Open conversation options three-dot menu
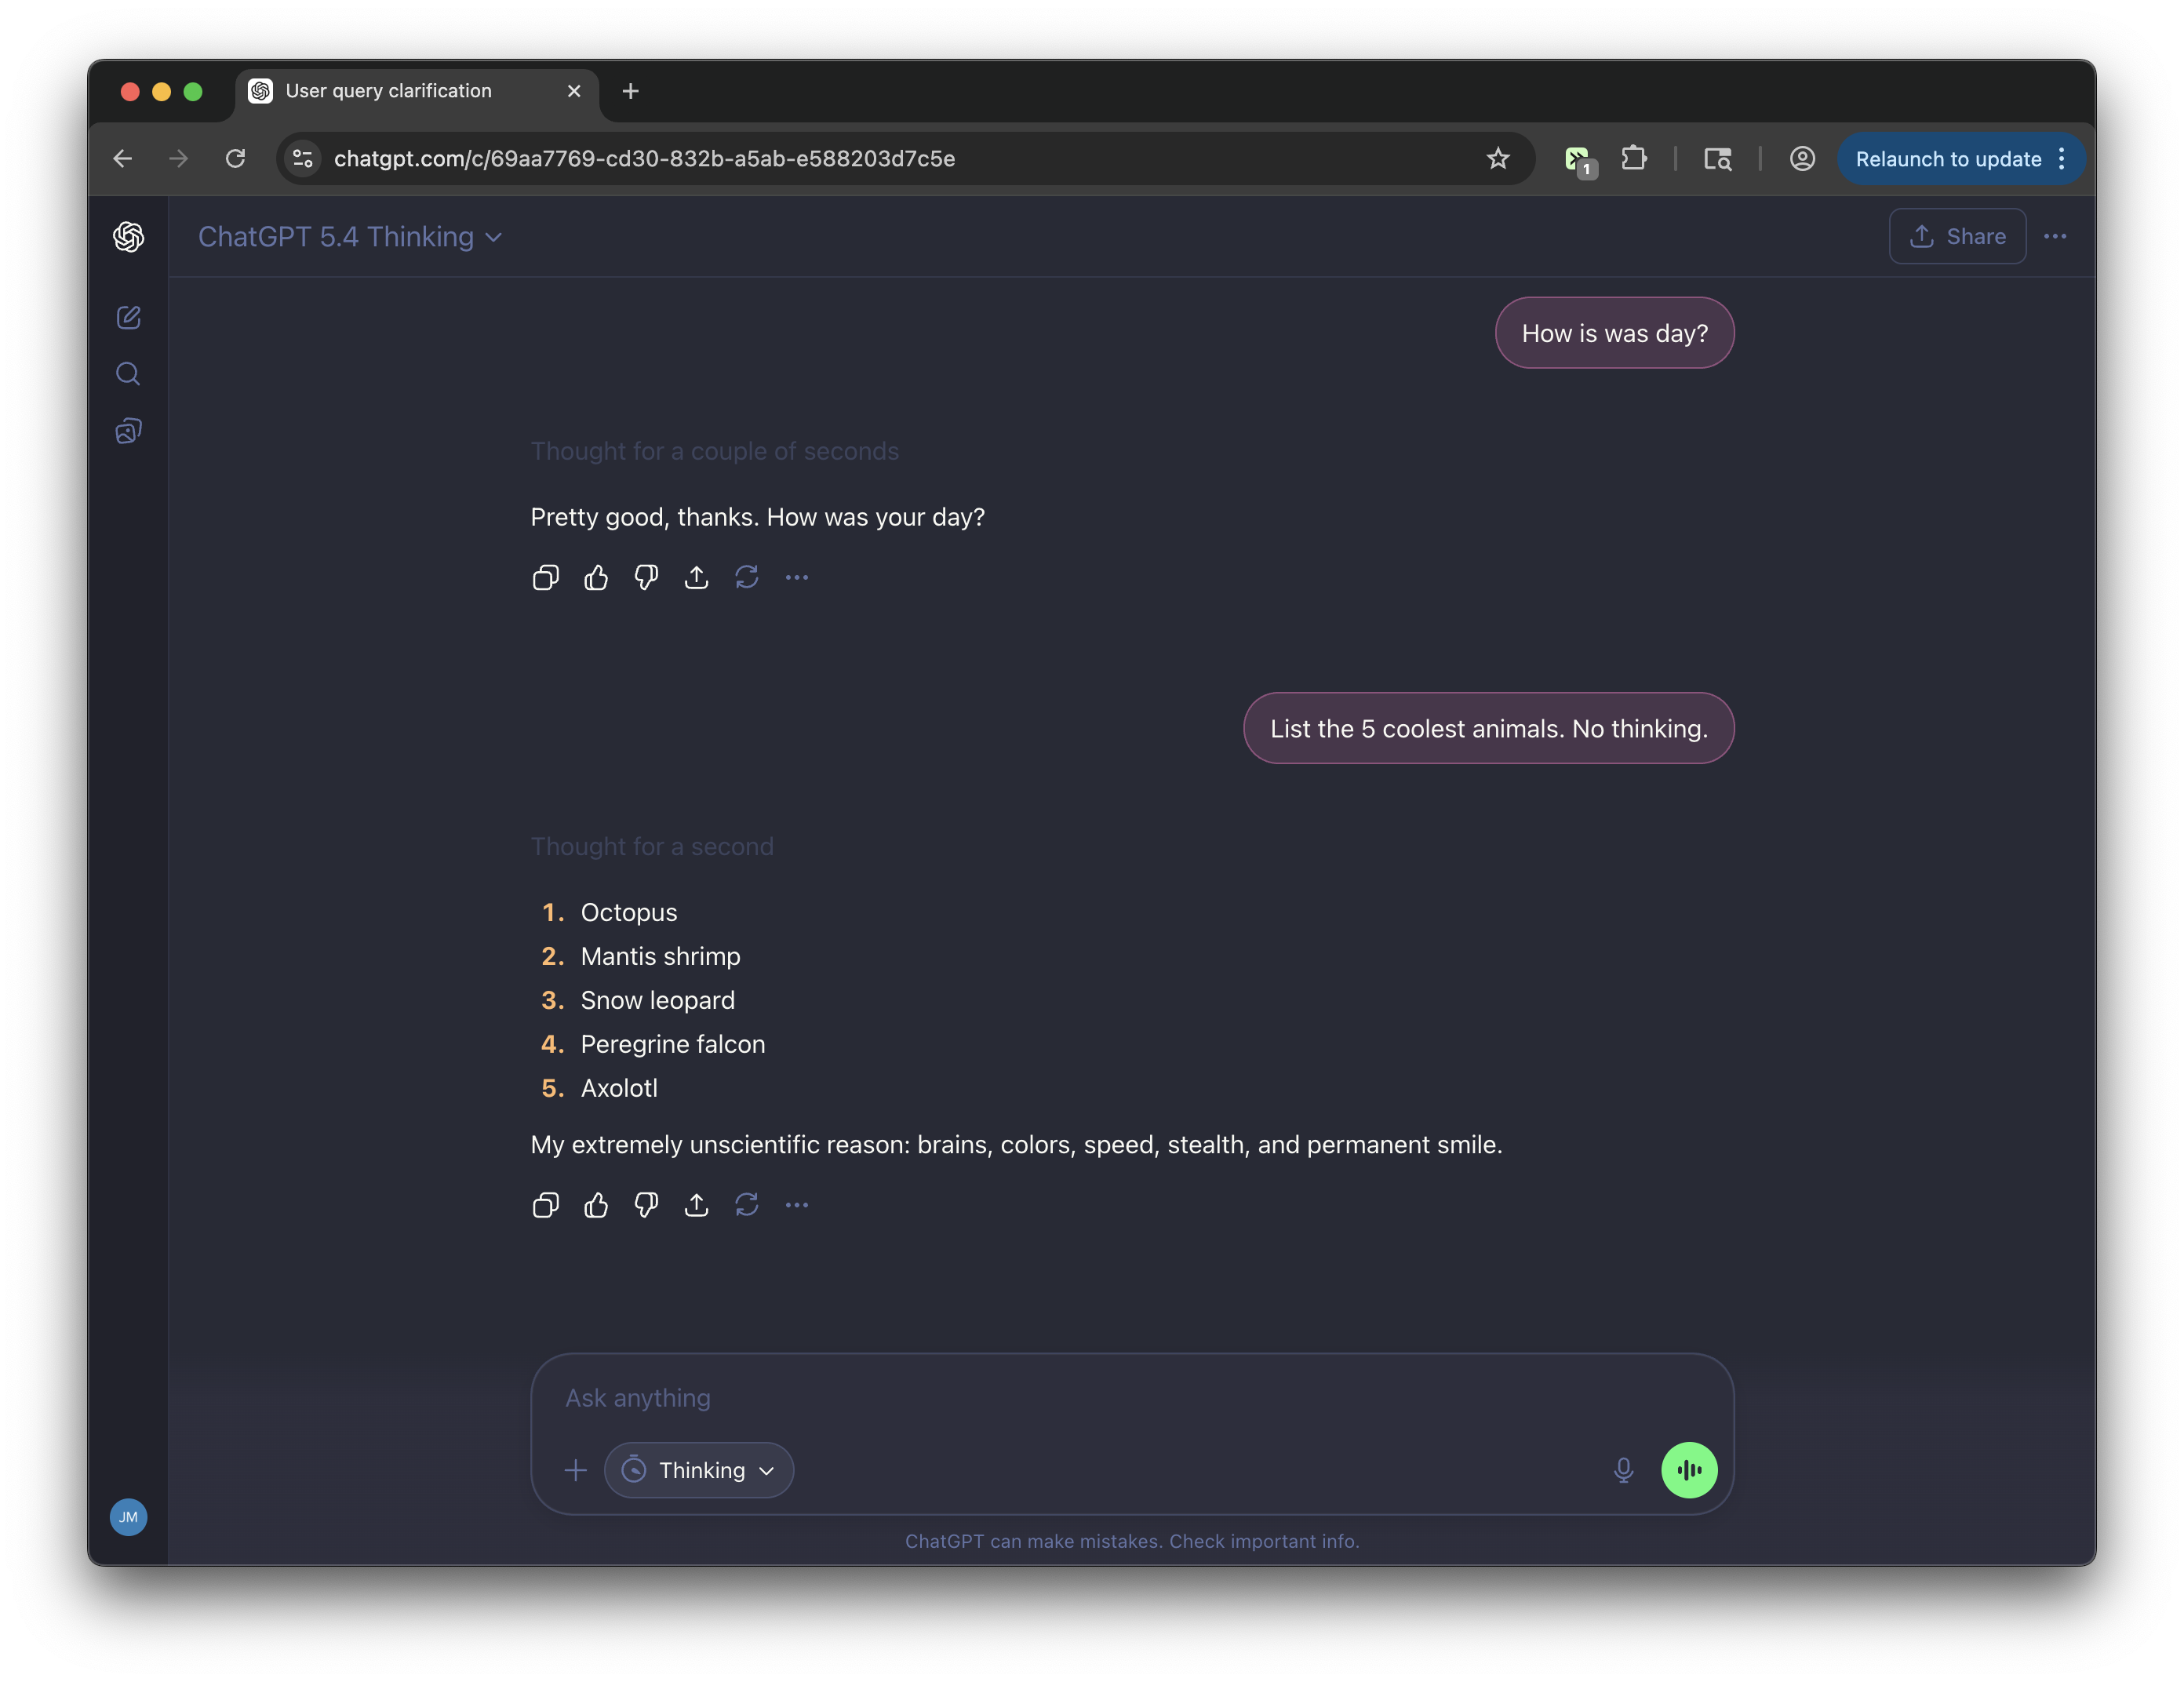Viewport: 2184px width, 1682px height. click(x=2055, y=237)
